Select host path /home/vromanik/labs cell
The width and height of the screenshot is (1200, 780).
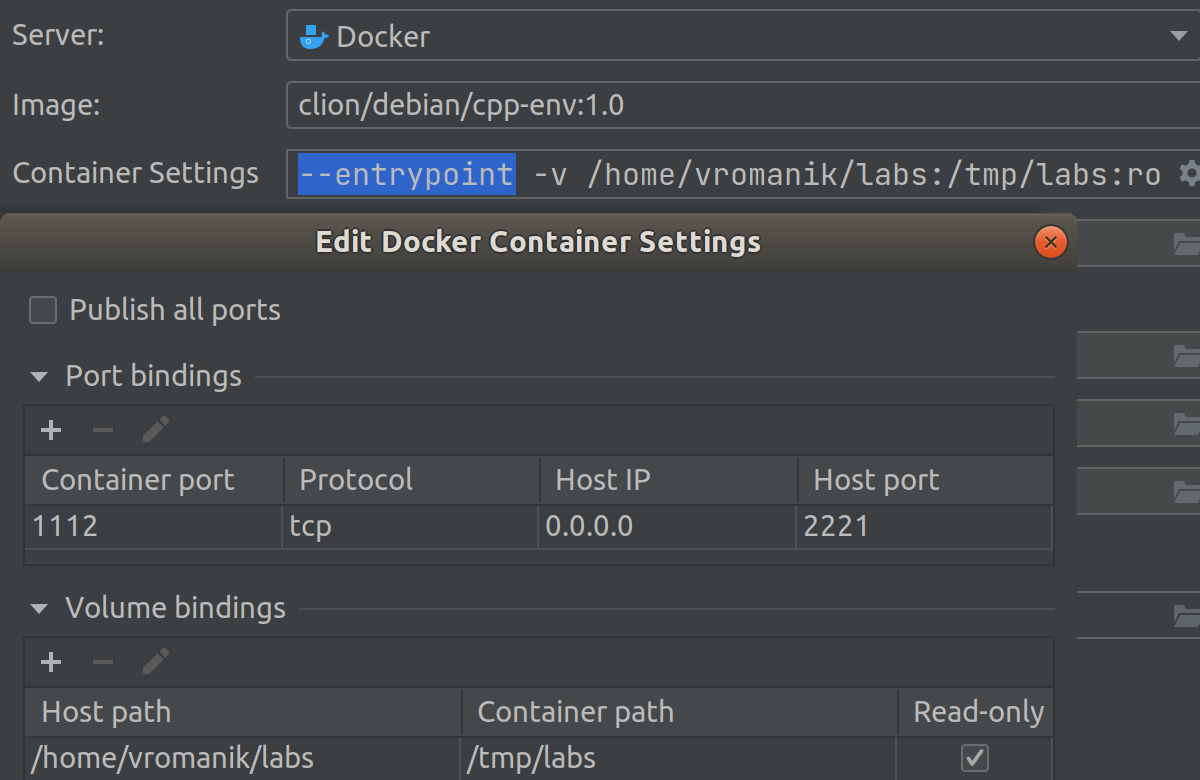click(242, 758)
